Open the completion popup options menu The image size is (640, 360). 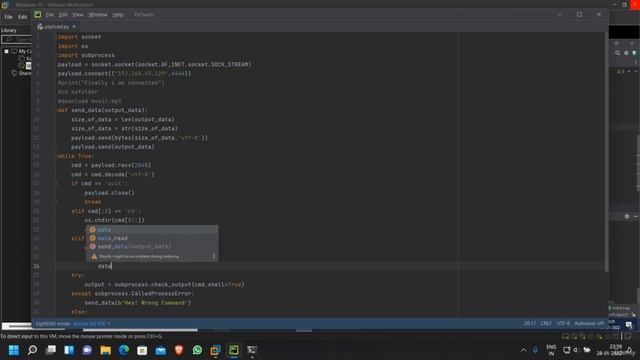click(x=213, y=256)
